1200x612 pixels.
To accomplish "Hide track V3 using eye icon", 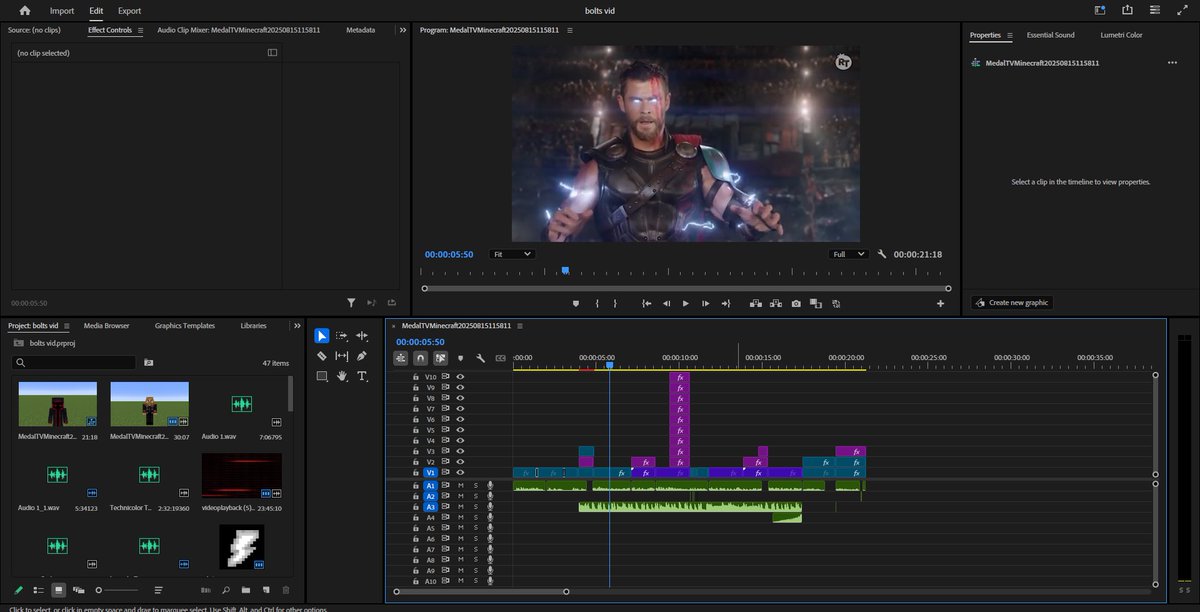I will 461,451.
